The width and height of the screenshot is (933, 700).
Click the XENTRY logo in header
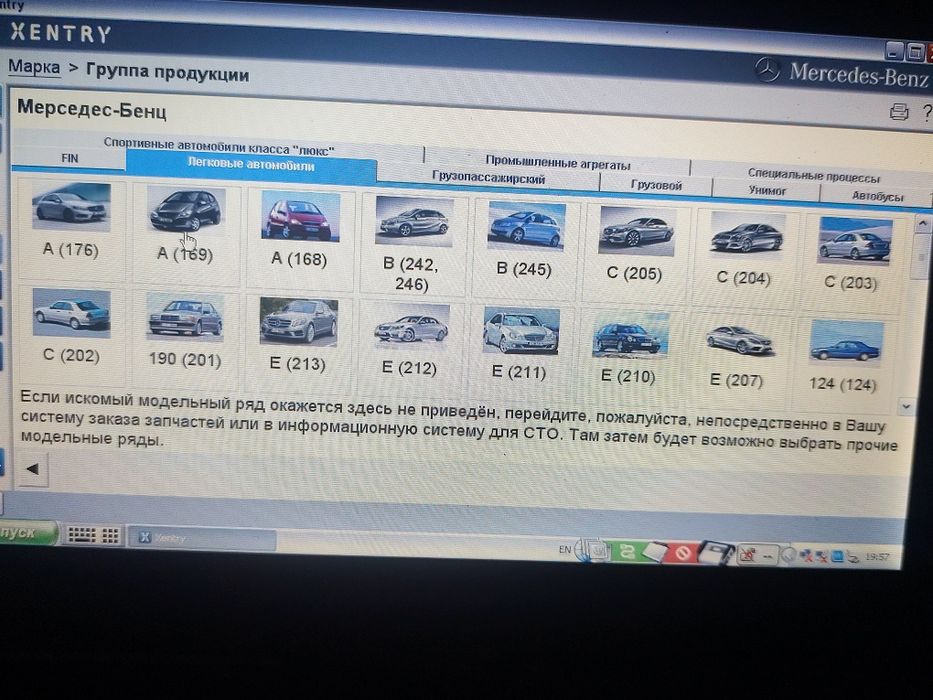click(x=60, y=32)
